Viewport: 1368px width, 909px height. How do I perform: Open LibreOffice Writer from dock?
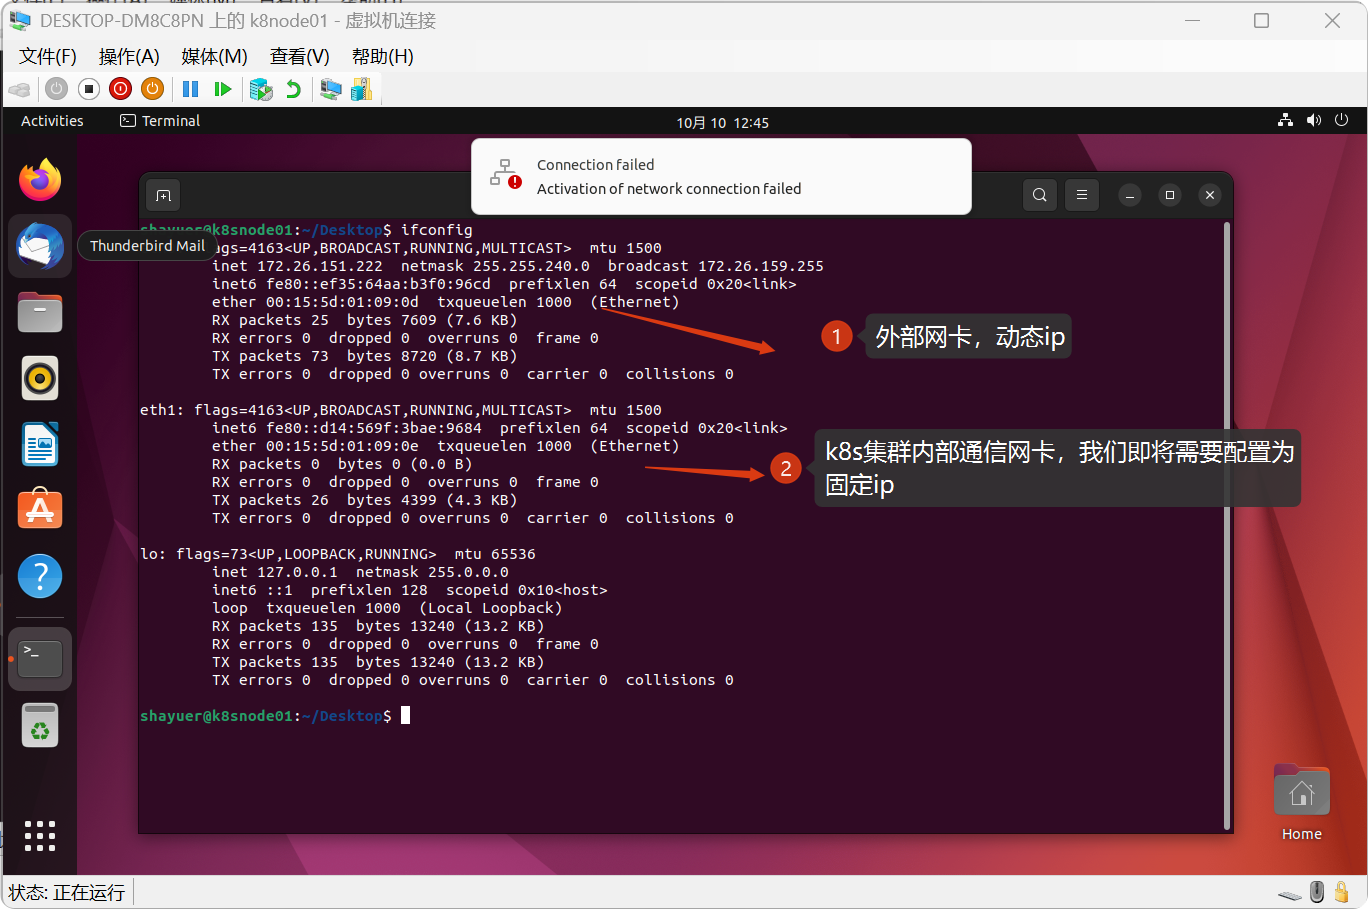click(40, 444)
